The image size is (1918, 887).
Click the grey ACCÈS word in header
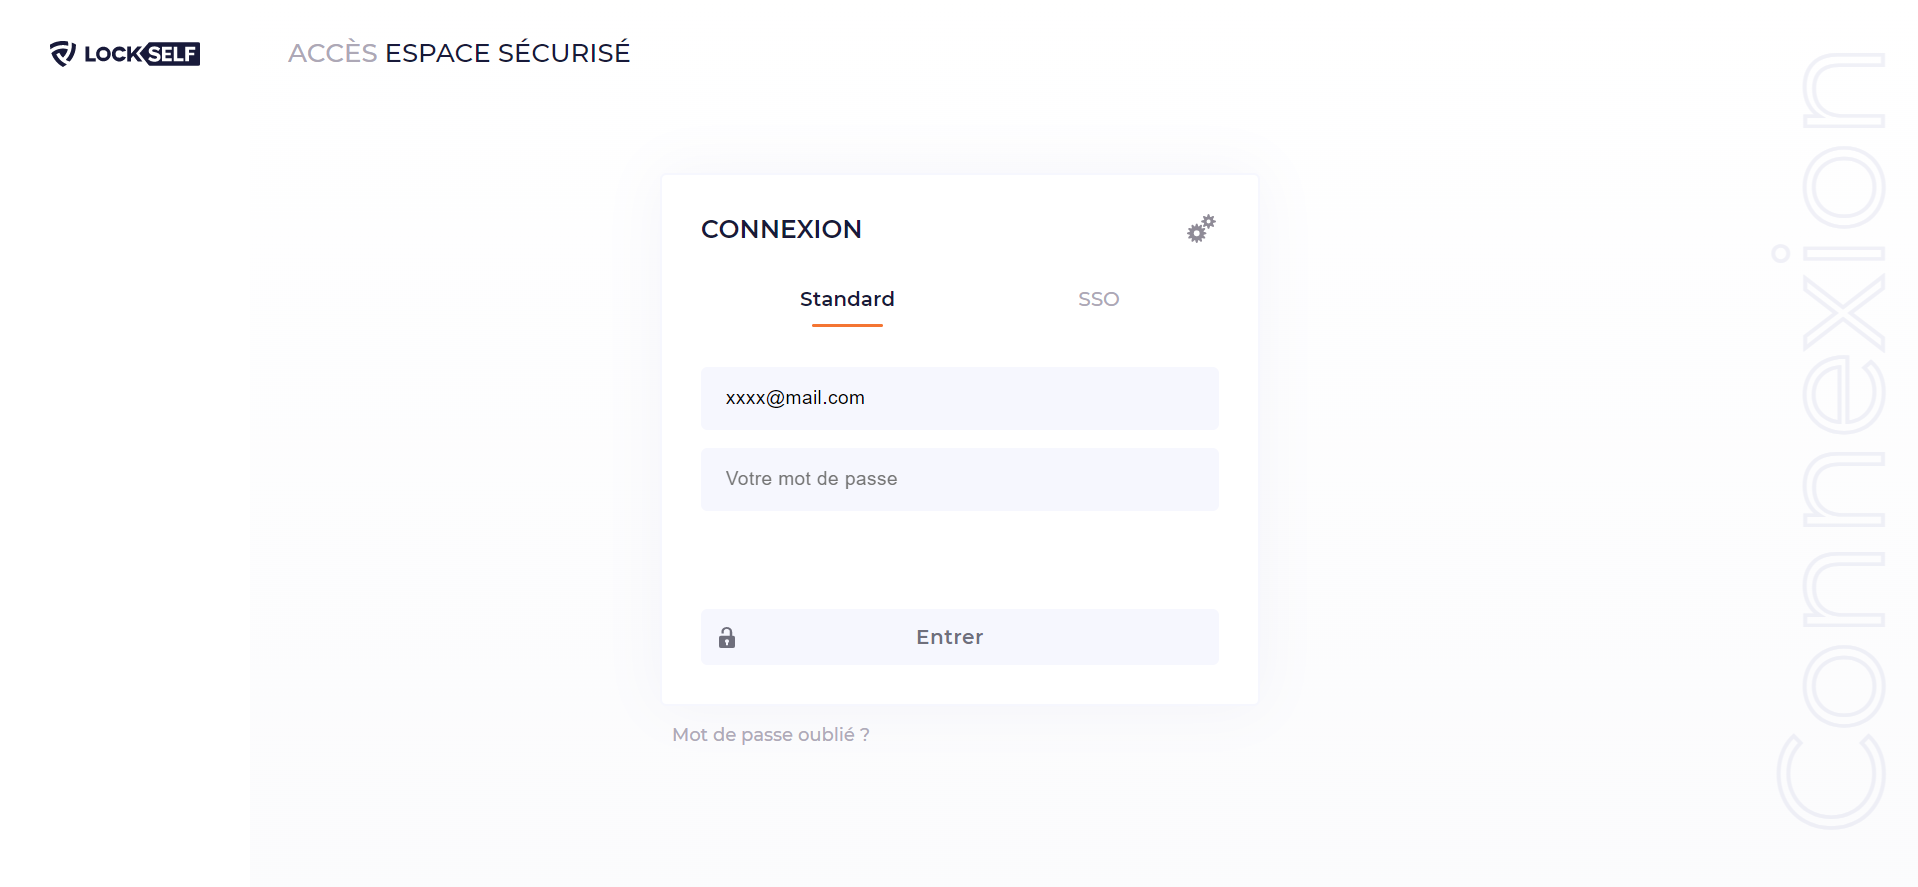(332, 53)
